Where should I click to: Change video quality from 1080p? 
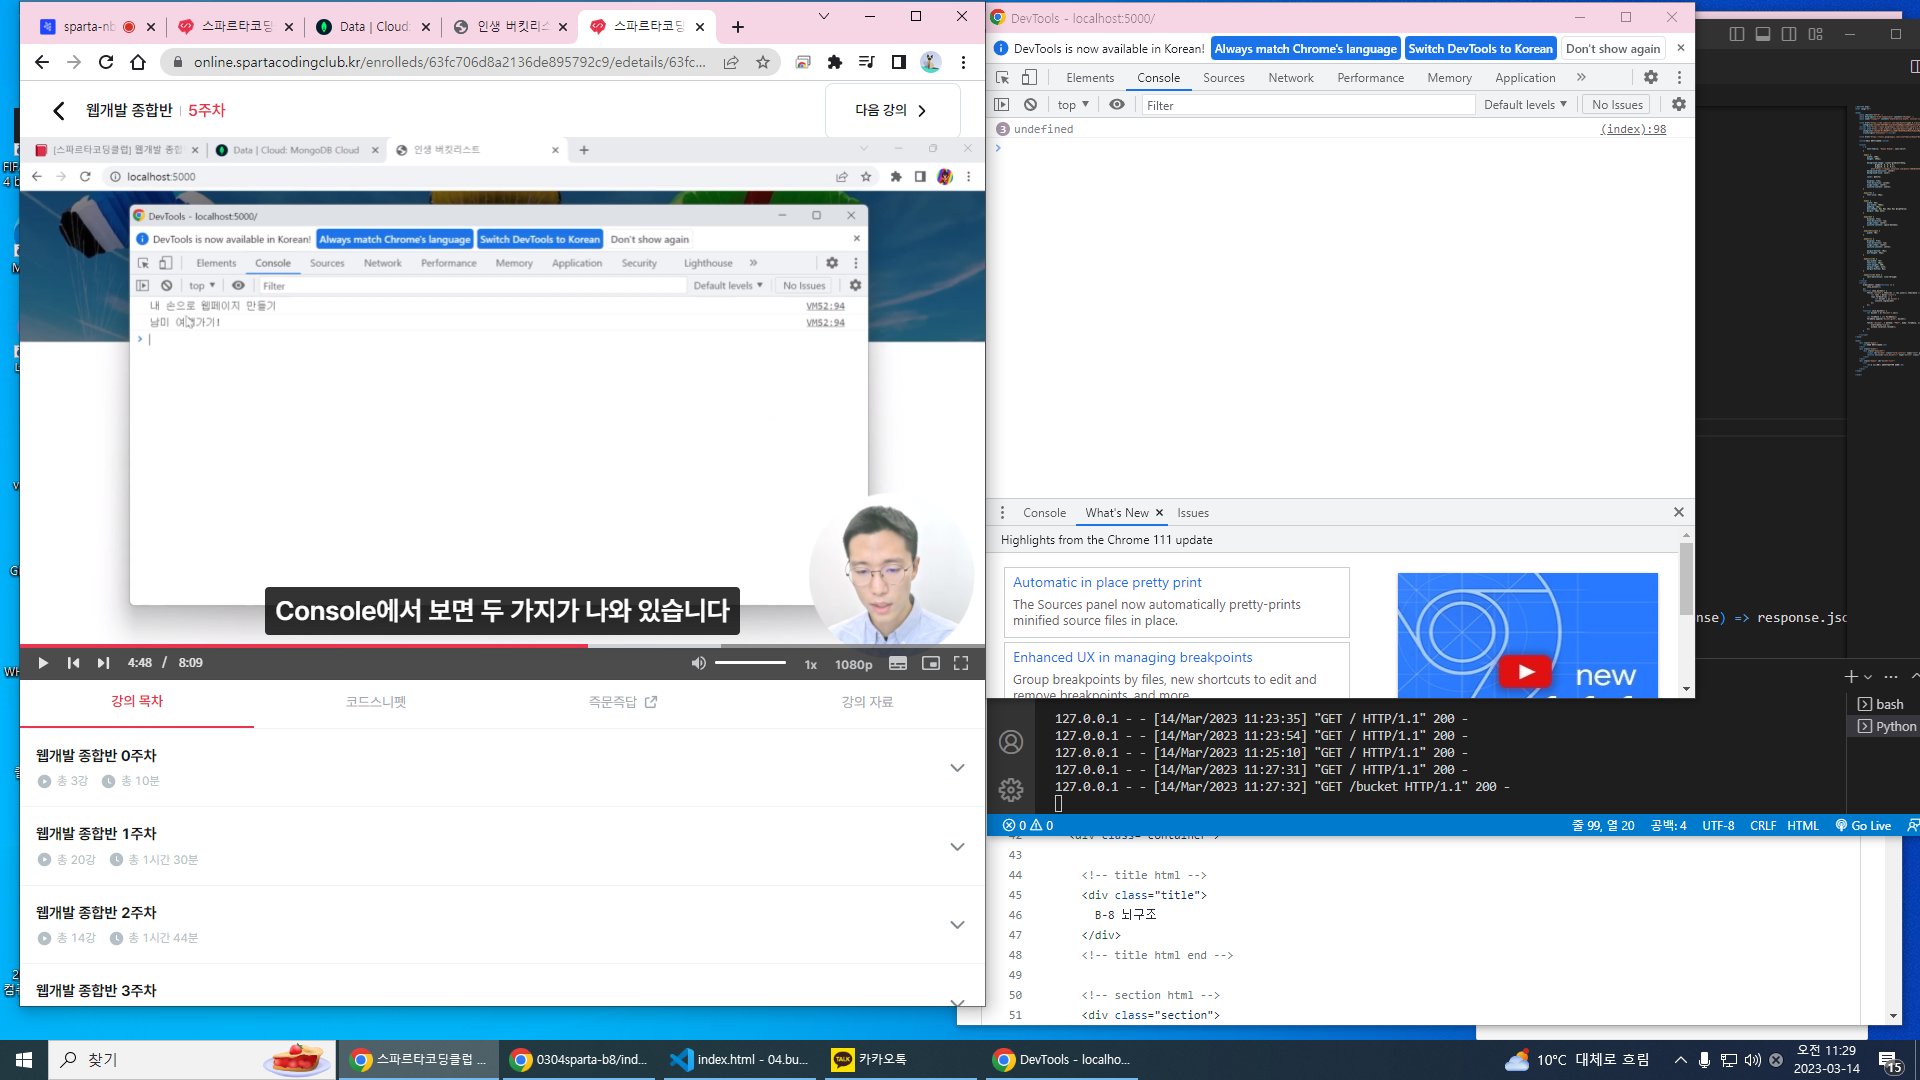pyautogui.click(x=853, y=664)
